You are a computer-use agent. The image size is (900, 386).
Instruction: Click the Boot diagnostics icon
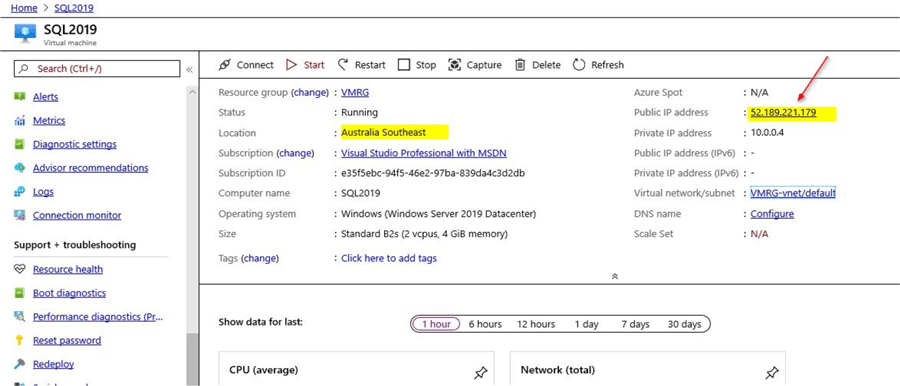(x=20, y=293)
